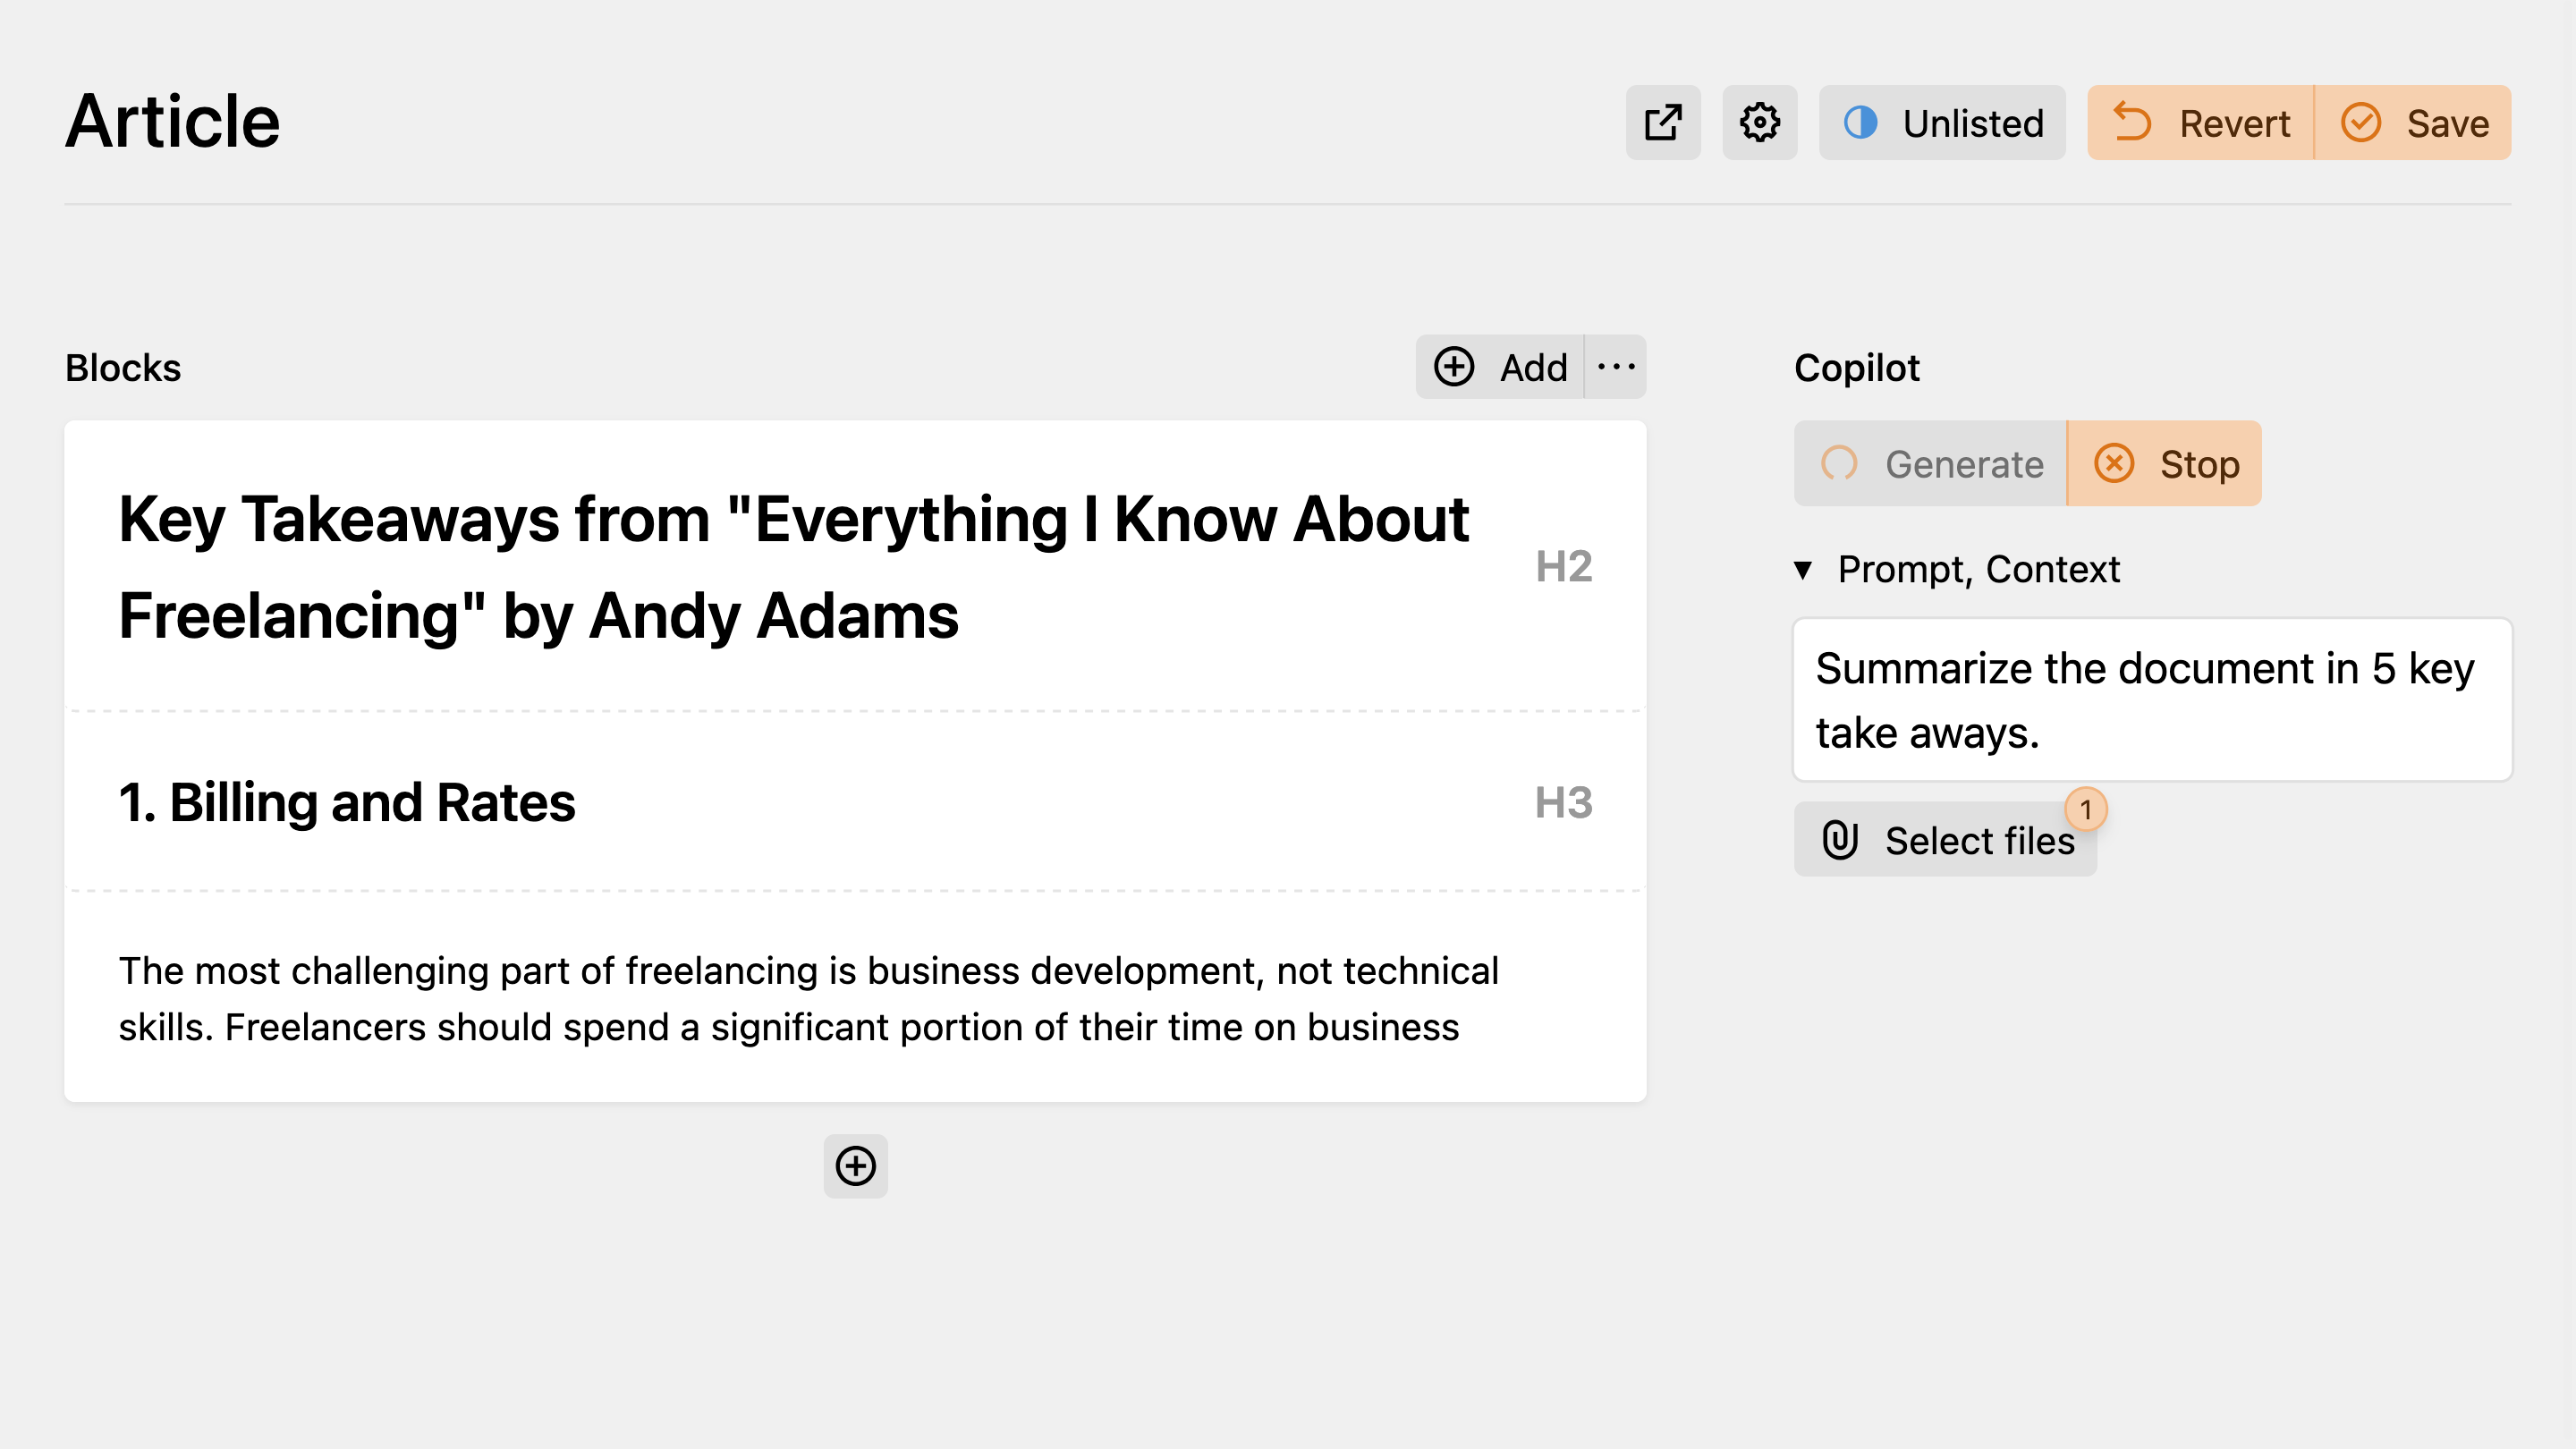
Task: Add a new block
Action: click(x=1499, y=367)
